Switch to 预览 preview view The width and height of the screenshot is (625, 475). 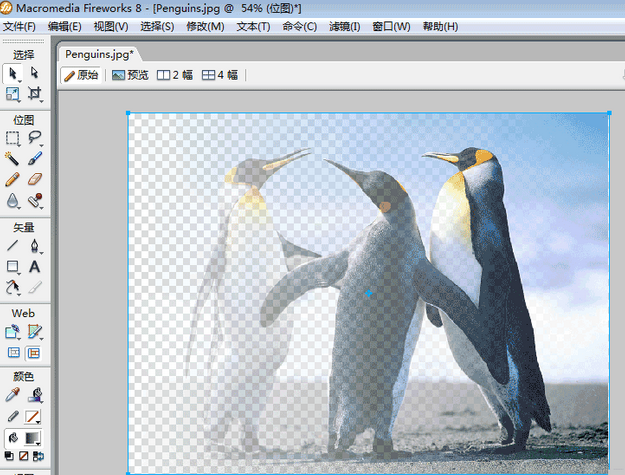pos(130,75)
